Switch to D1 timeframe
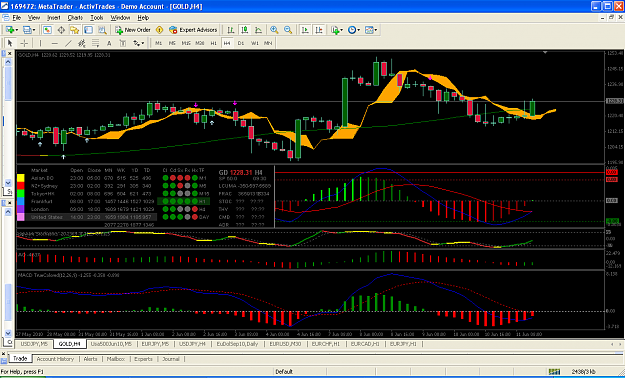 pyautogui.click(x=241, y=43)
